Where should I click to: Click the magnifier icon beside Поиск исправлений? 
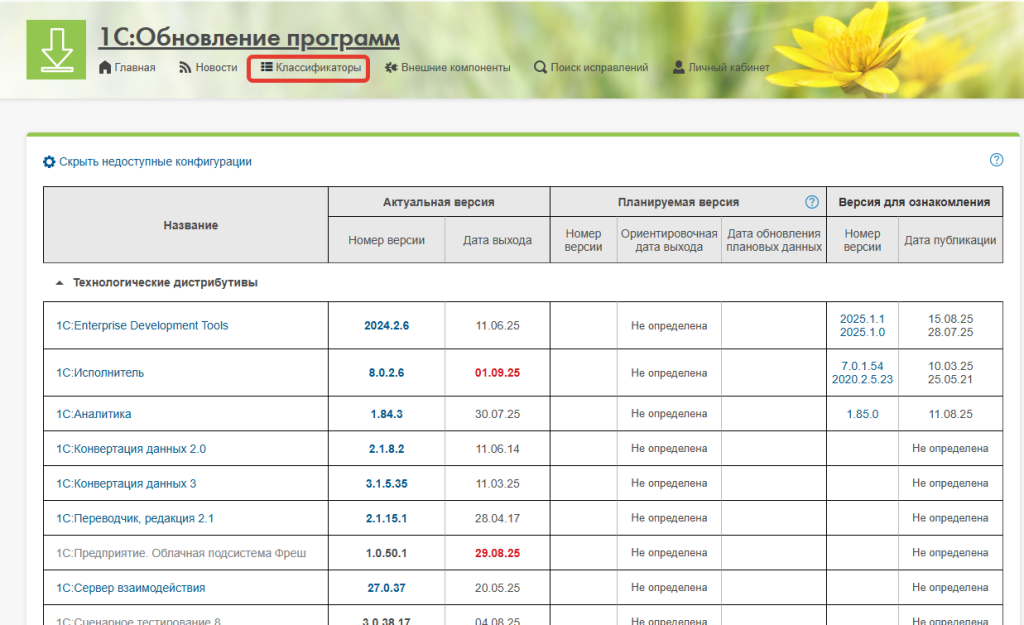[540, 68]
